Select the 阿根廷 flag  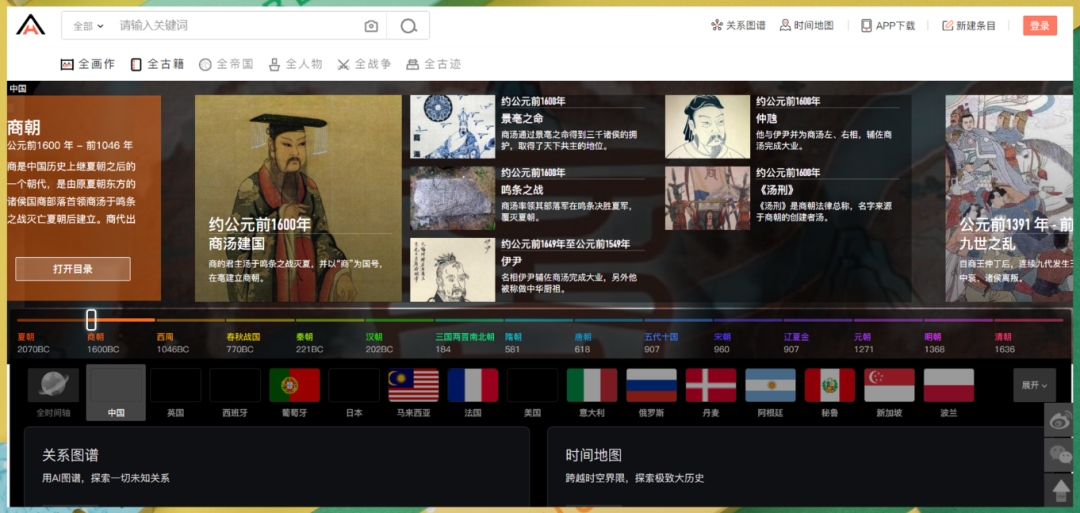coord(771,386)
